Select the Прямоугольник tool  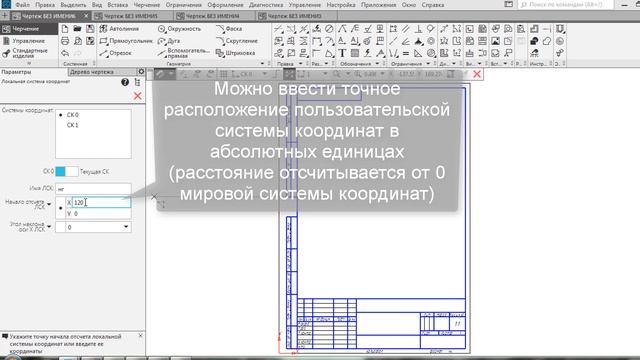[126, 41]
